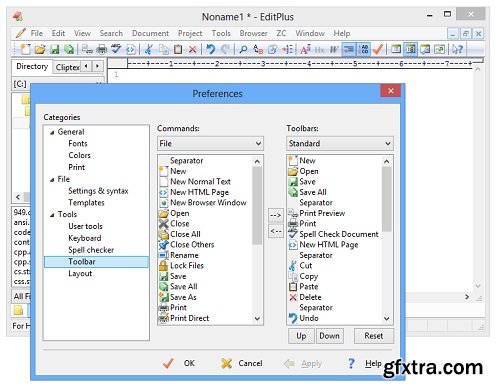
Task: Select Lock Files command in Commands list
Action: (x=187, y=266)
